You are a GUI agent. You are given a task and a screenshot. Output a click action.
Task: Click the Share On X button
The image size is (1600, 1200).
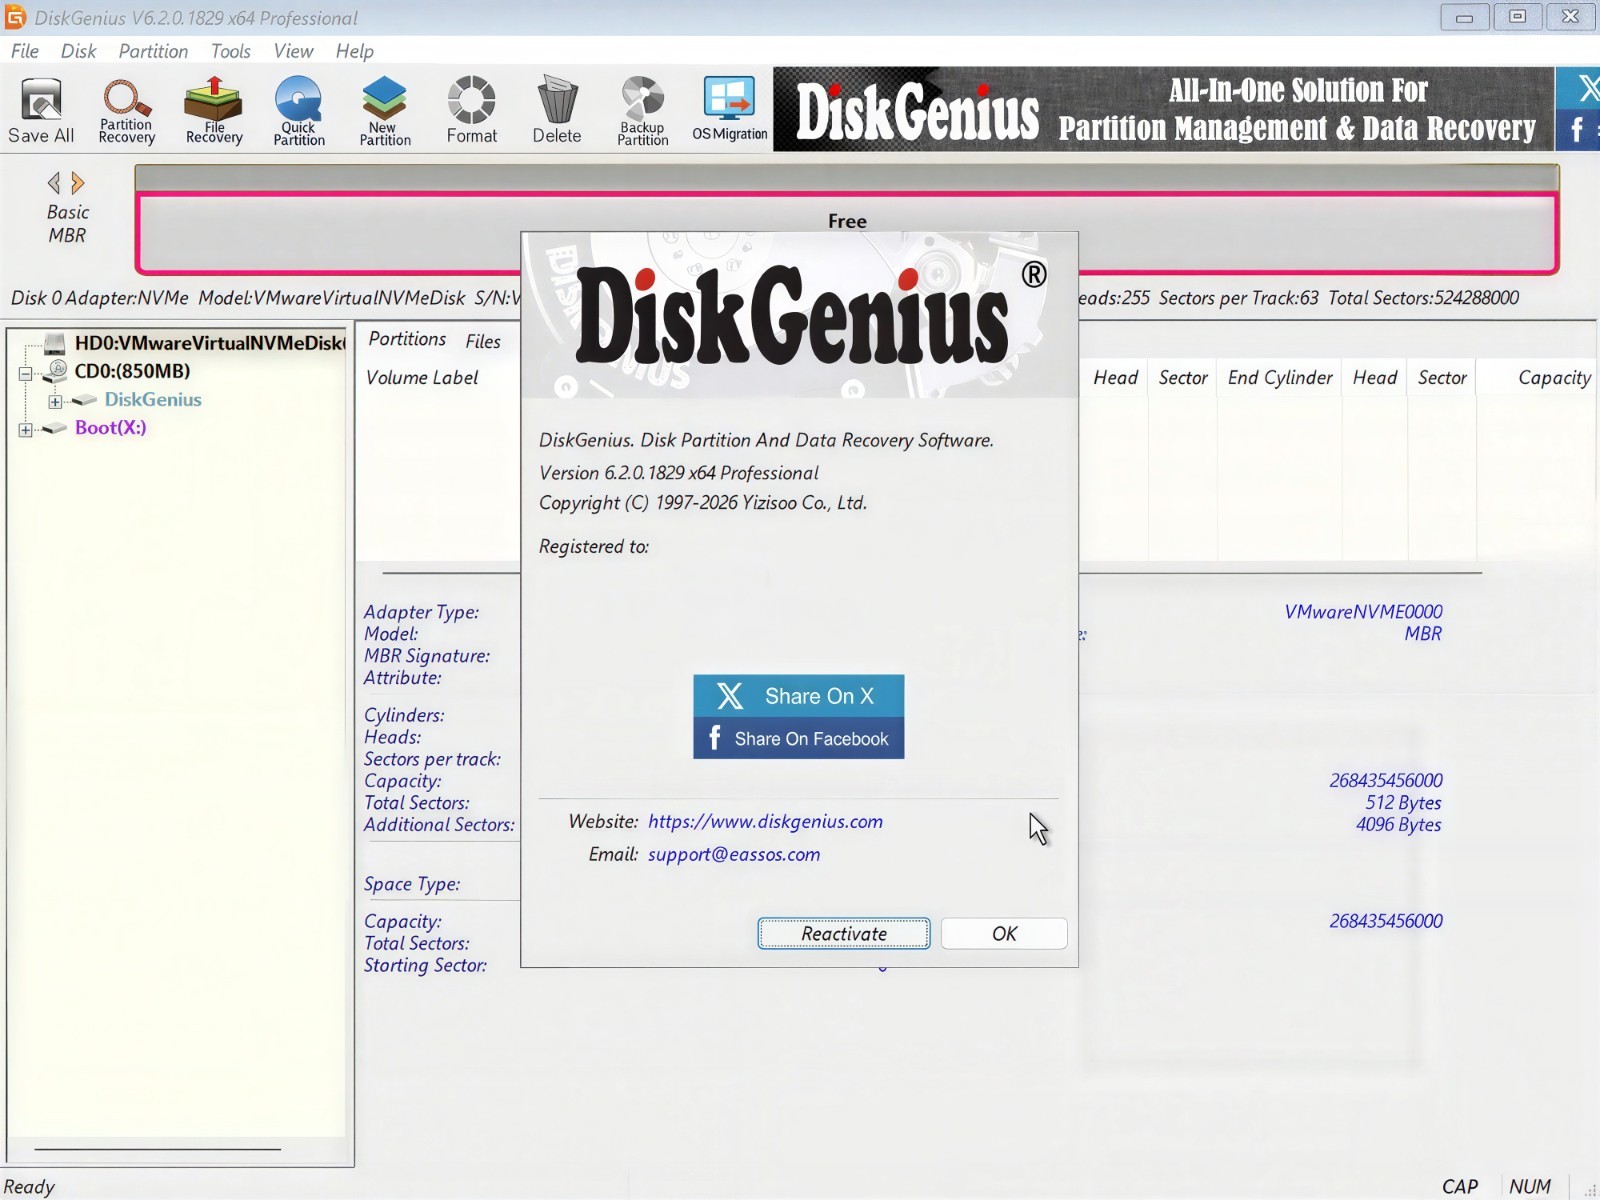tap(798, 696)
